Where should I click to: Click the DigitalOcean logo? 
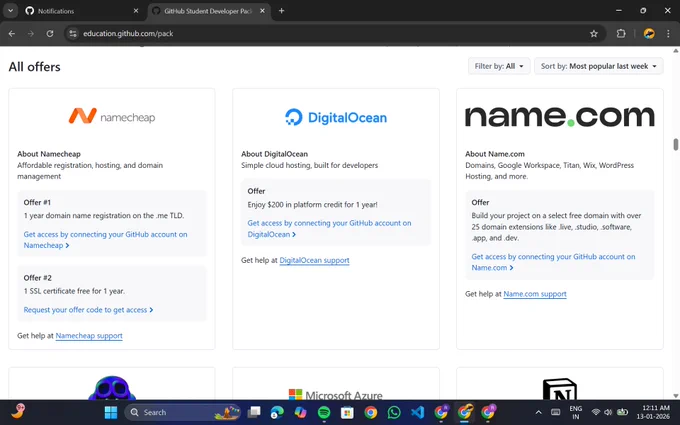(x=336, y=117)
